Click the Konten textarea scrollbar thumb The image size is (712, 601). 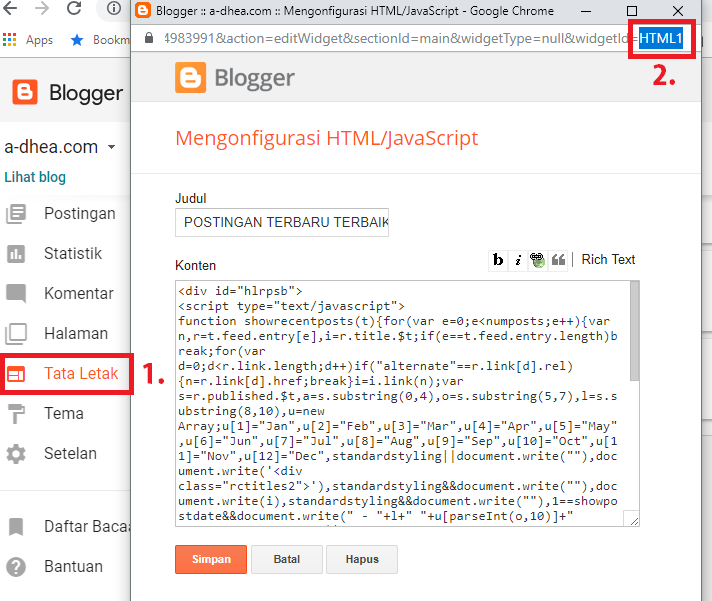634,331
